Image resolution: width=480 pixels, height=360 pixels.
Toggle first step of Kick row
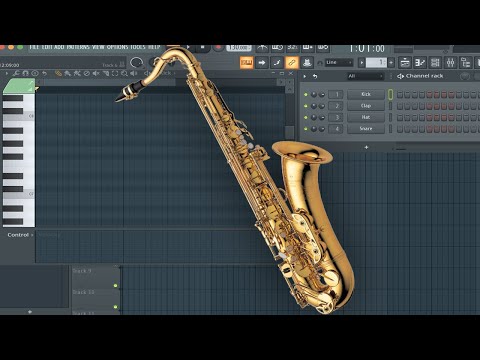[399, 95]
